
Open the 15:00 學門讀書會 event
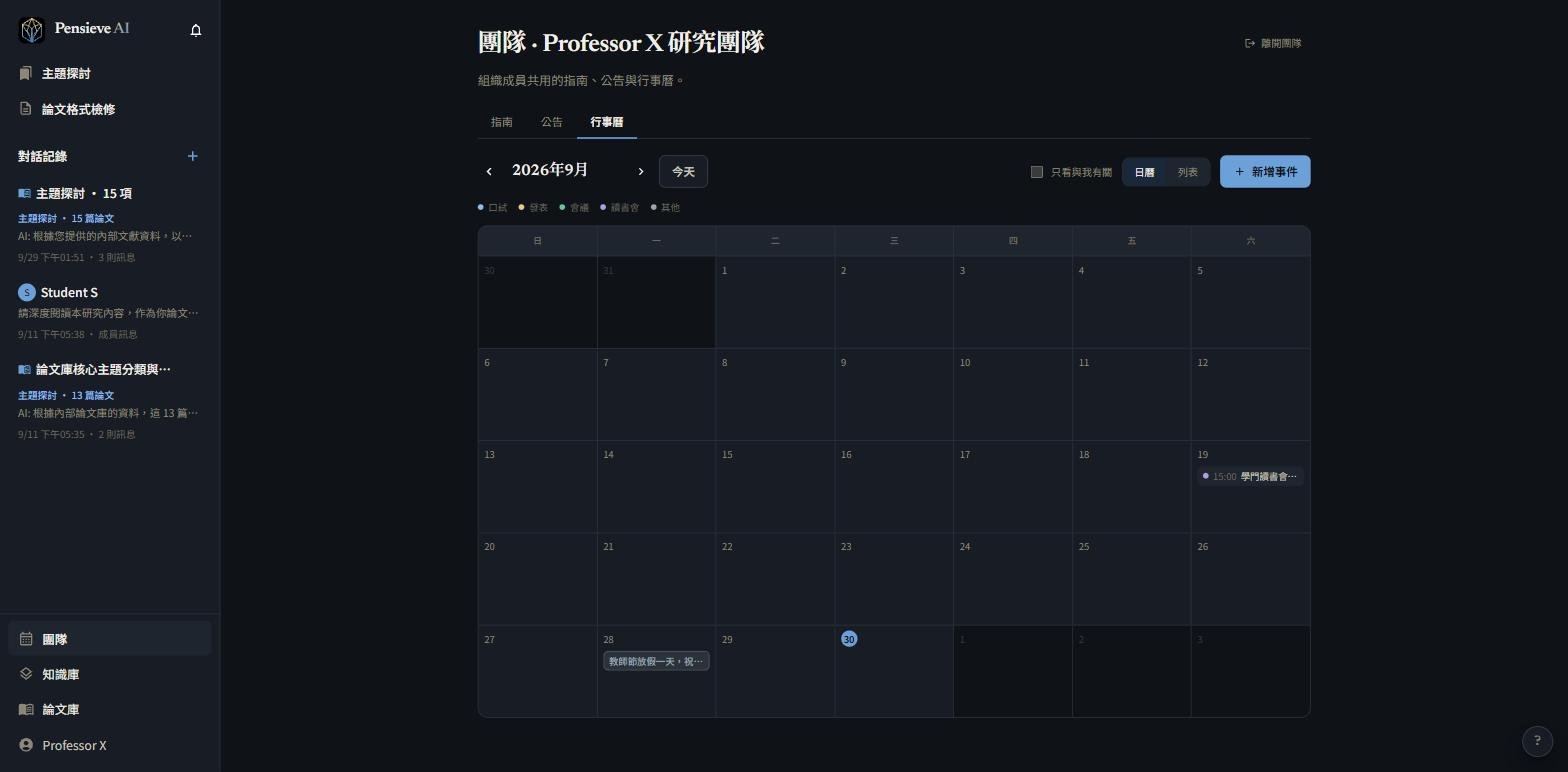[x=1250, y=476]
